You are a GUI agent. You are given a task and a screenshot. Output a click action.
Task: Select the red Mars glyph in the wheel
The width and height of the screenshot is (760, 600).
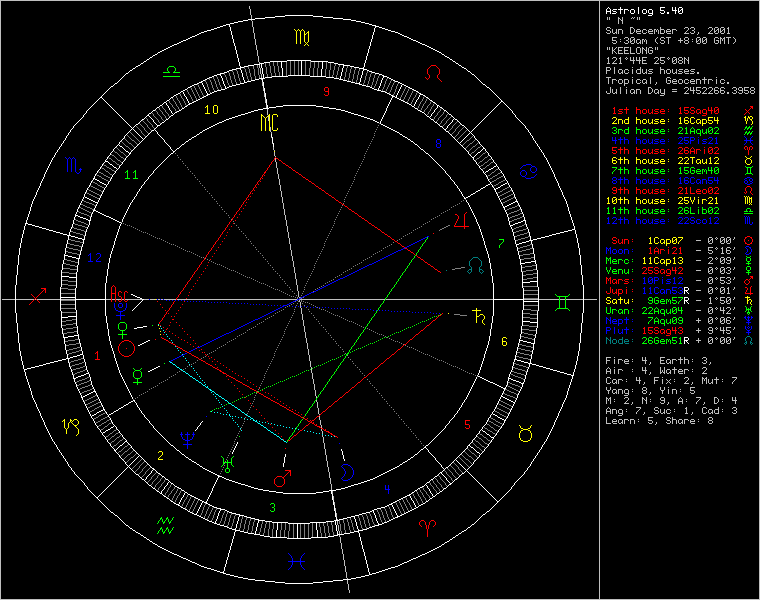(x=283, y=478)
